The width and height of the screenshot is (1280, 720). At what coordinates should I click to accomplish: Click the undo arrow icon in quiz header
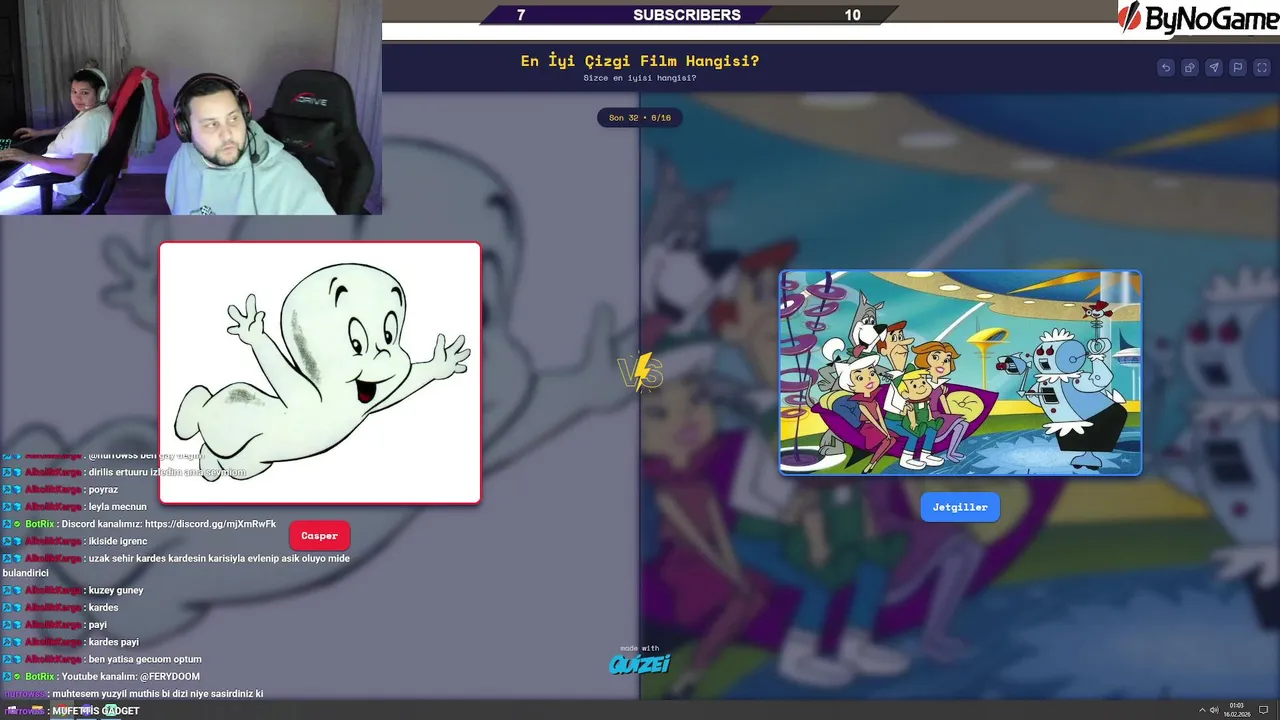pos(1166,68)
